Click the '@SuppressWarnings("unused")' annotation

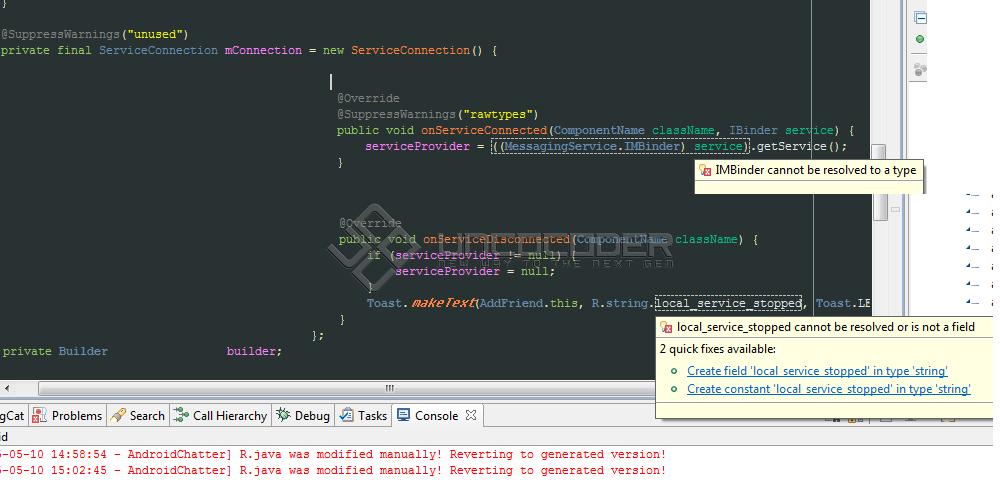click(x=95, y=34)
